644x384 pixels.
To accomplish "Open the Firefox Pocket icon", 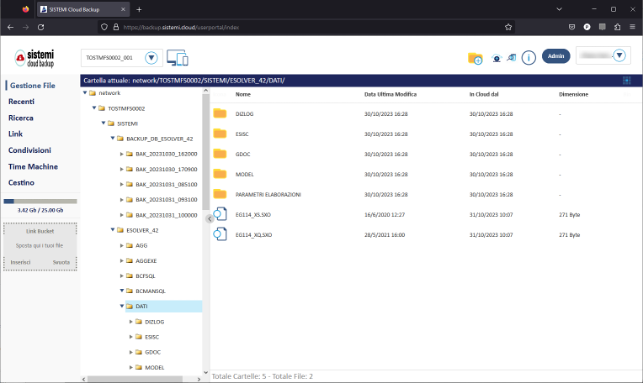I will 572,27.
